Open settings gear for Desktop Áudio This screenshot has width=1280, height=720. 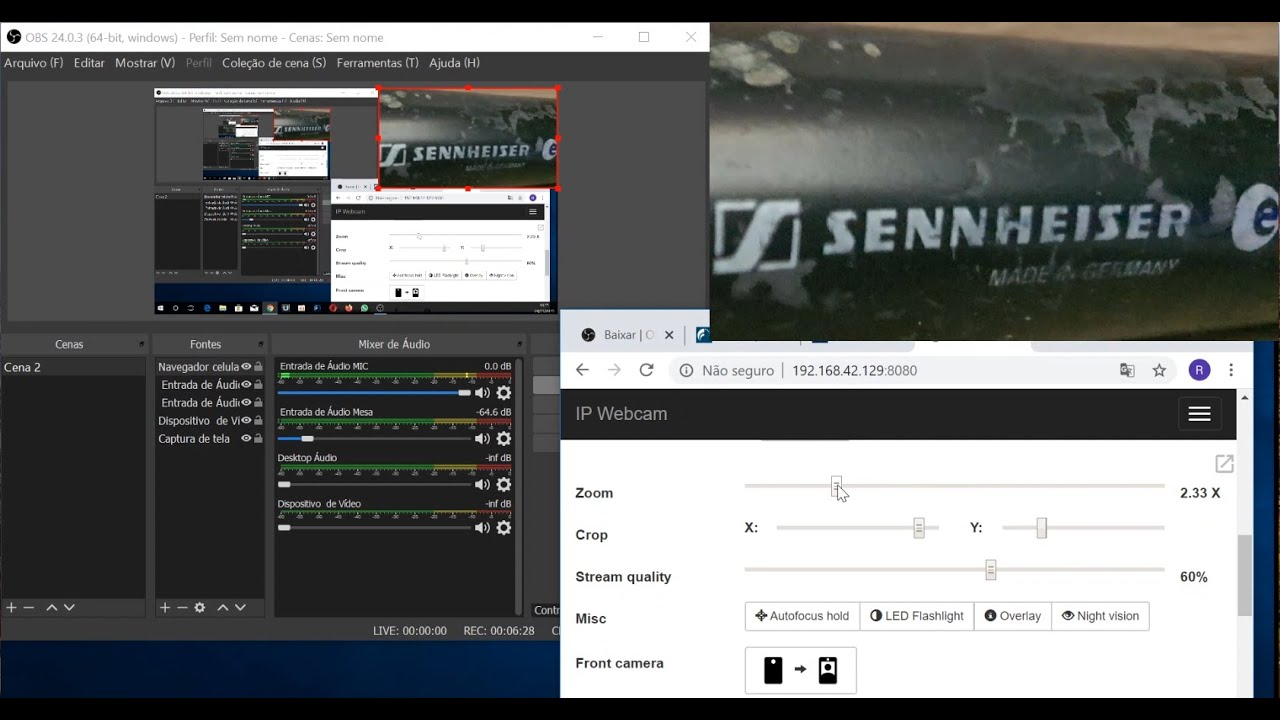point(504,484)
